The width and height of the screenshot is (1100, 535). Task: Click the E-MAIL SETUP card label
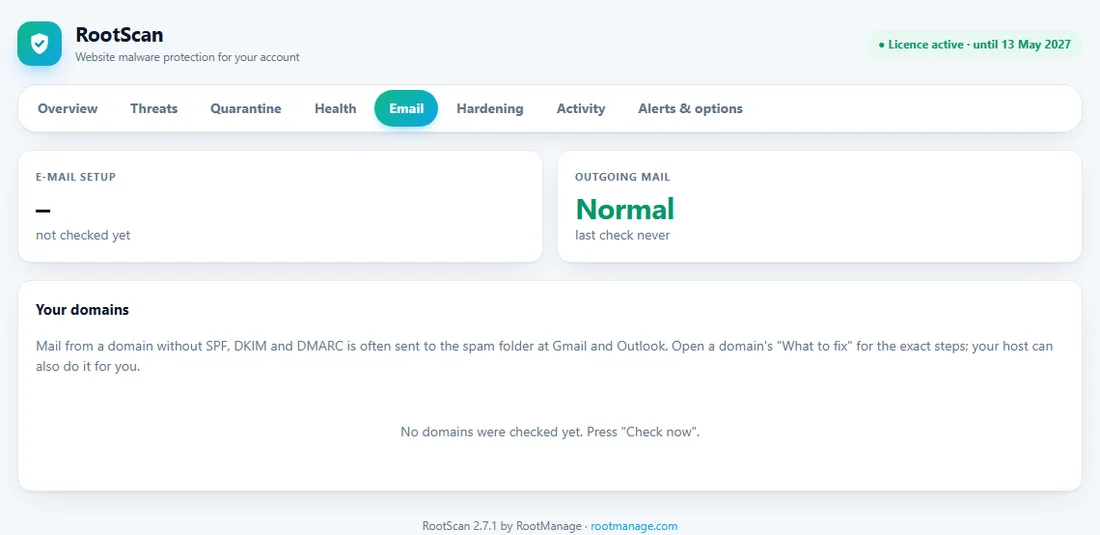click(x=76, y=177)
